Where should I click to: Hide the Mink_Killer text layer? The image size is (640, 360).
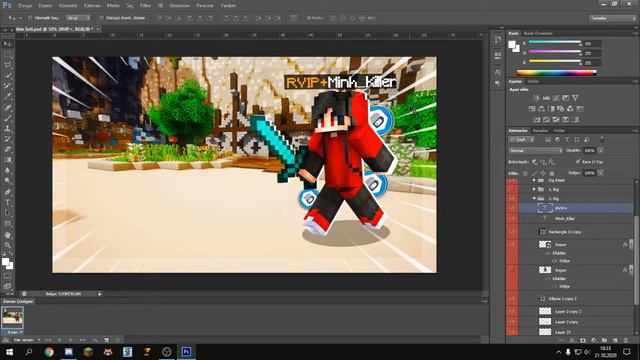tap(512, 218)
